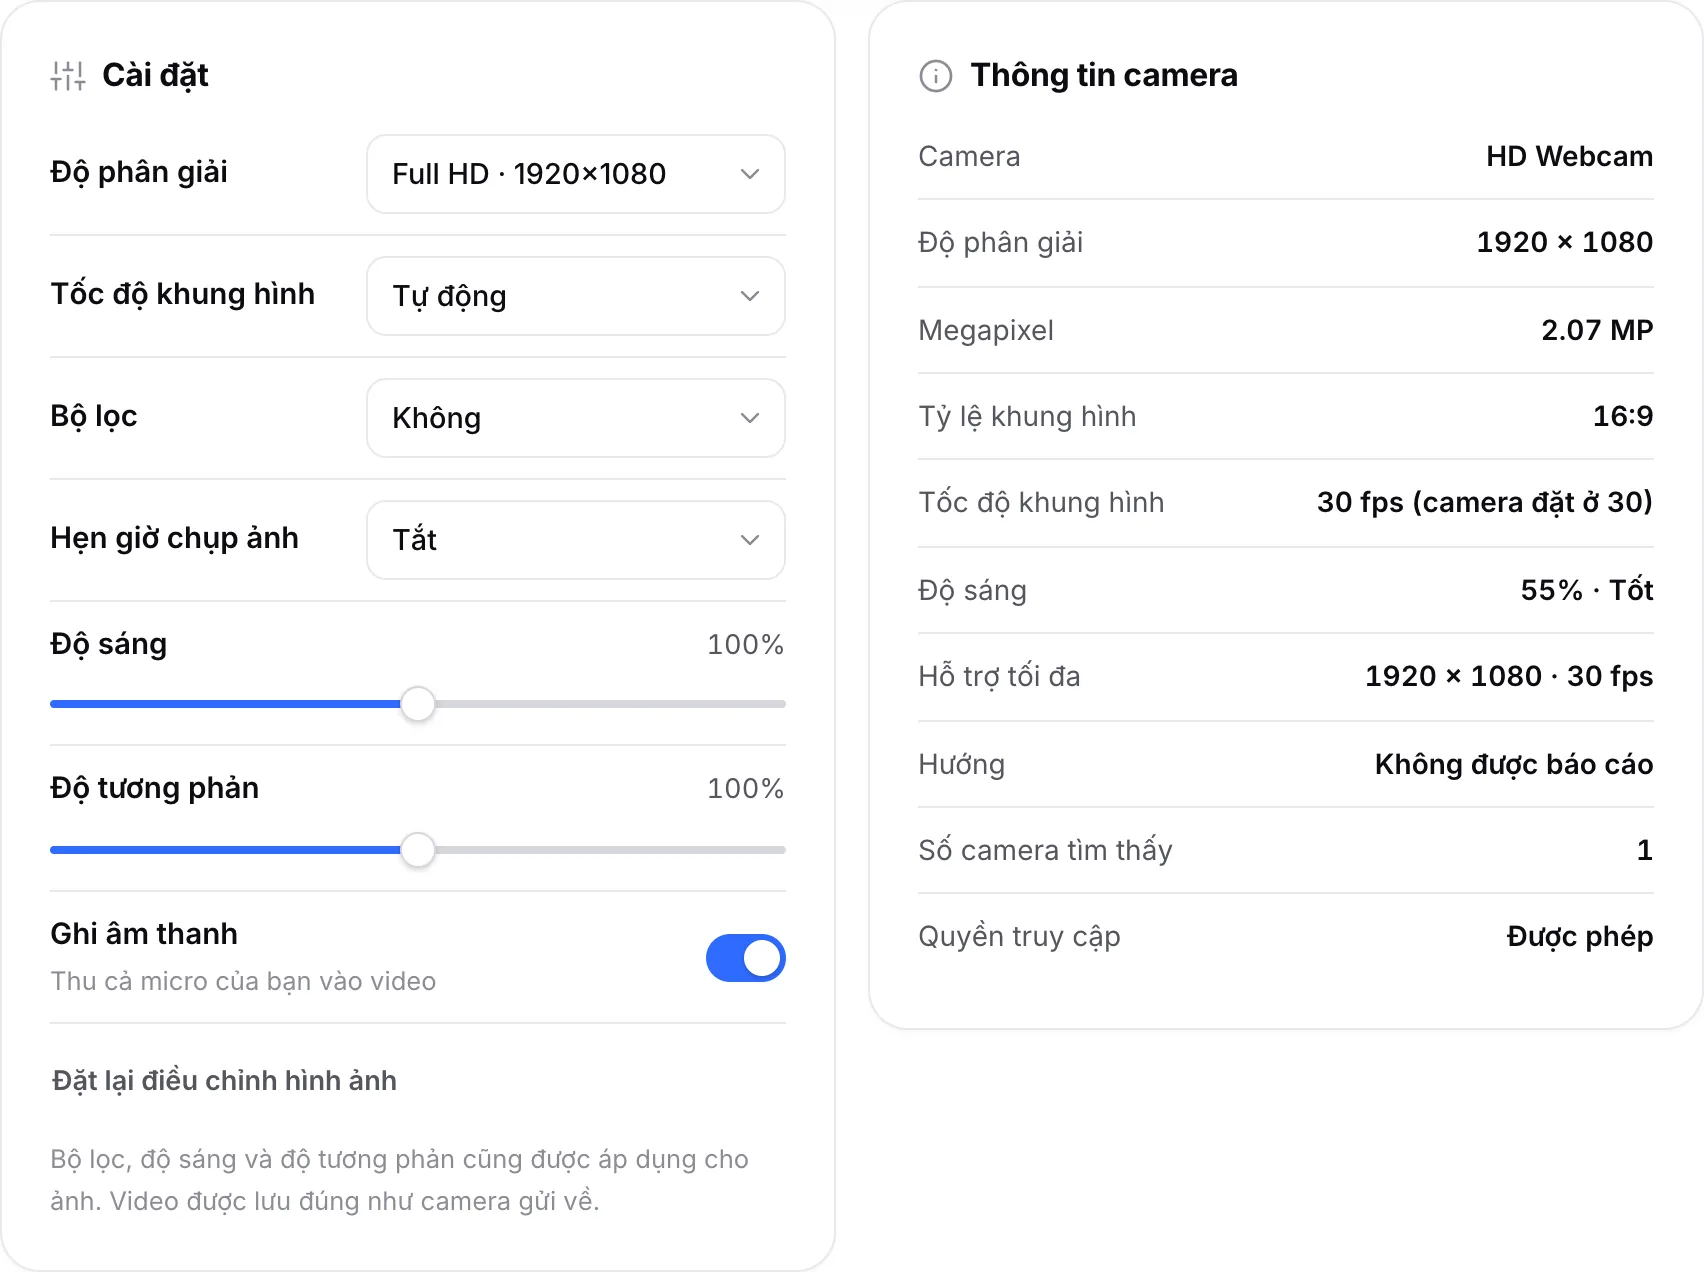Viewport: 1704px width, 1272px height.
Task: Click the Độ tương phản slider handle
Action: point(418,850)
